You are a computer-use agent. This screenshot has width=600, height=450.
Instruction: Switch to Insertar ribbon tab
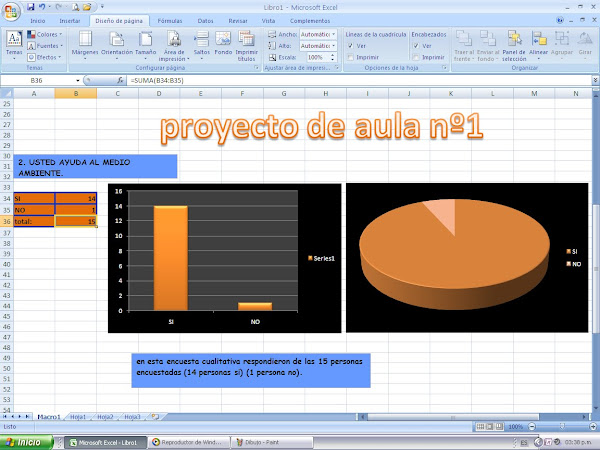tap(70, 21)
